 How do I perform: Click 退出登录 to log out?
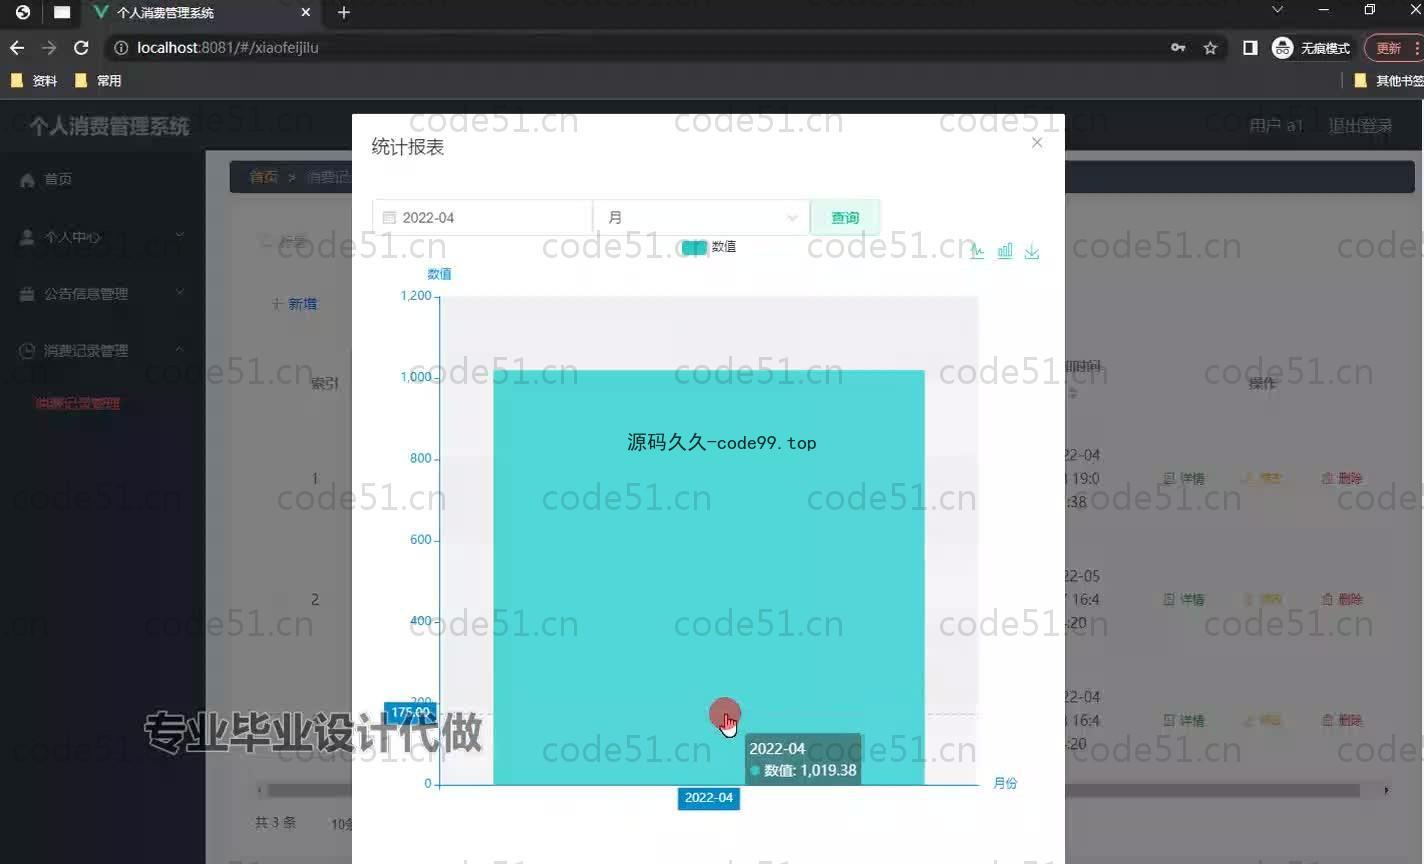point(1360,126)
